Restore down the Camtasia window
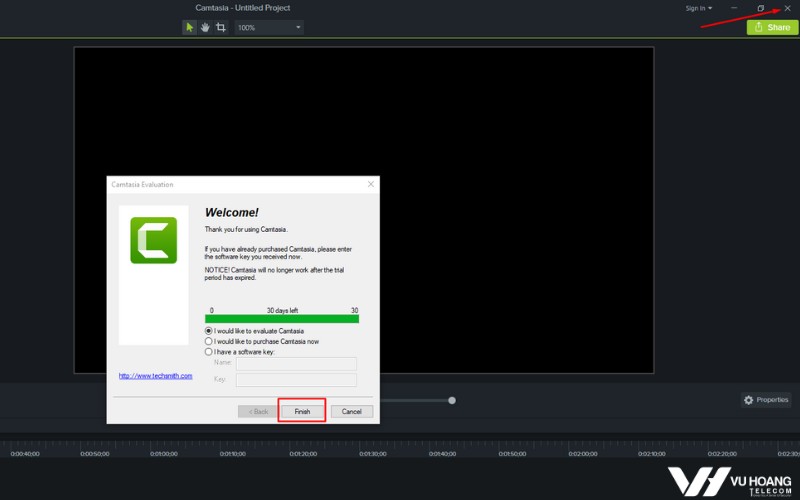Screen dimensions: 800x500 [761, 8]
